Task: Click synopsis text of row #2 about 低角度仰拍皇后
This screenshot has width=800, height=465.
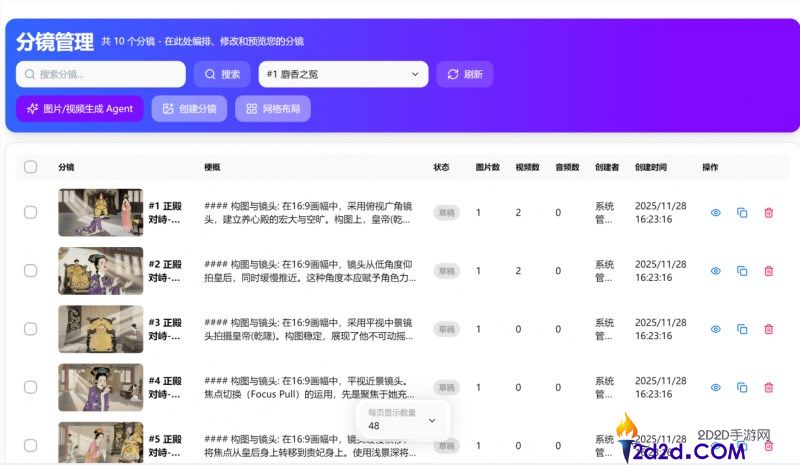Action: click(310, 271)
